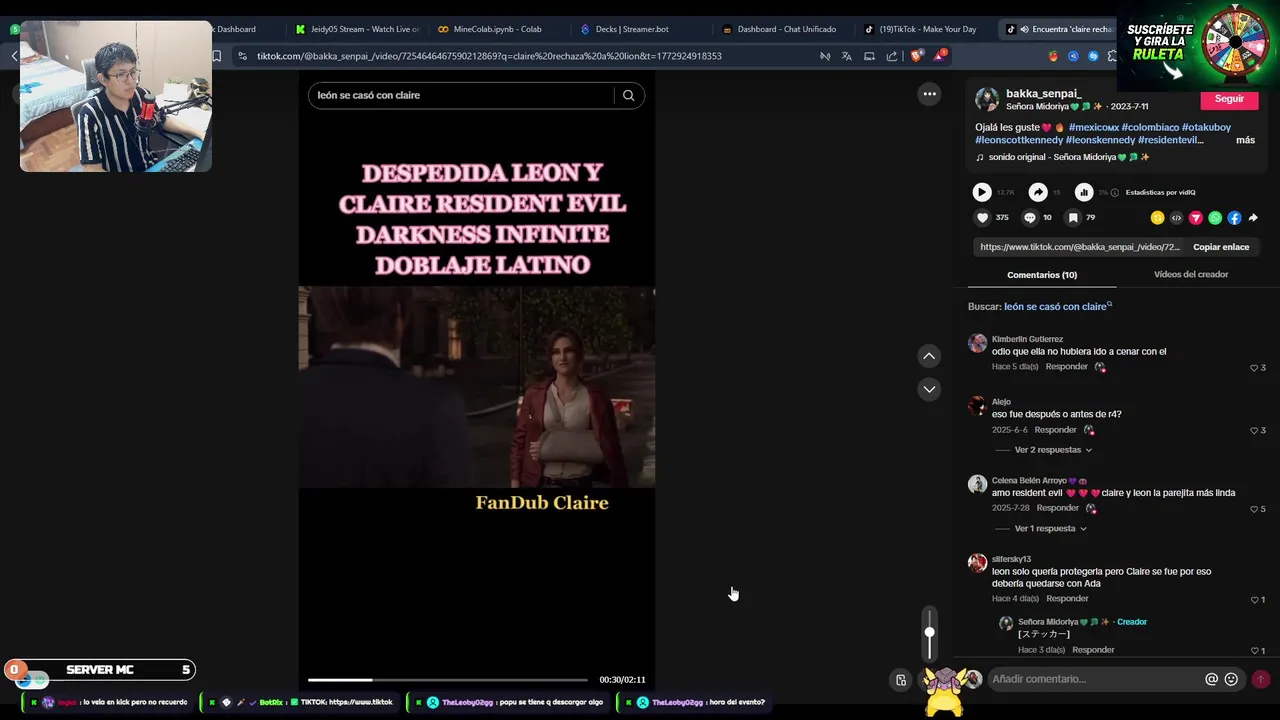Image resolution: width=1280 pixels, height=720 pixels.
Task: Click the #mexicomx hashtag
Action: point(1094,127)
